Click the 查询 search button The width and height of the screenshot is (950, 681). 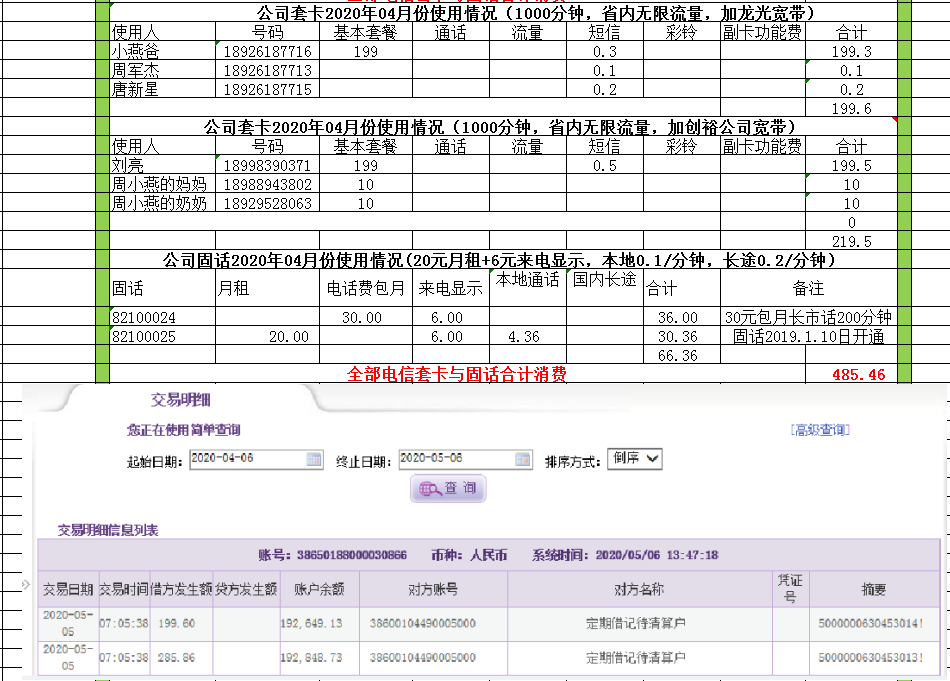(x=448, y=489)
